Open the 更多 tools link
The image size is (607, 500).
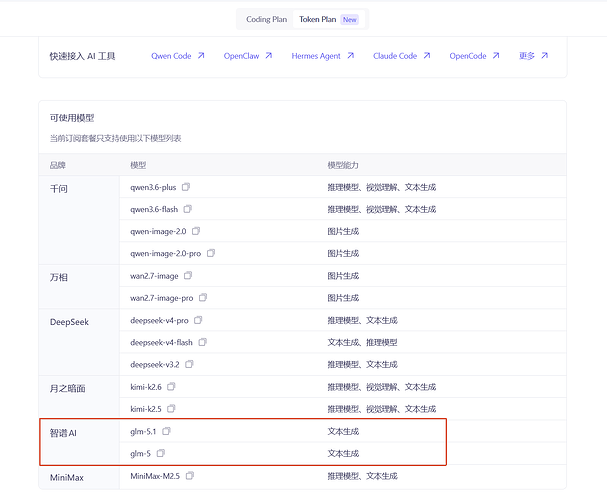(526, 56)
